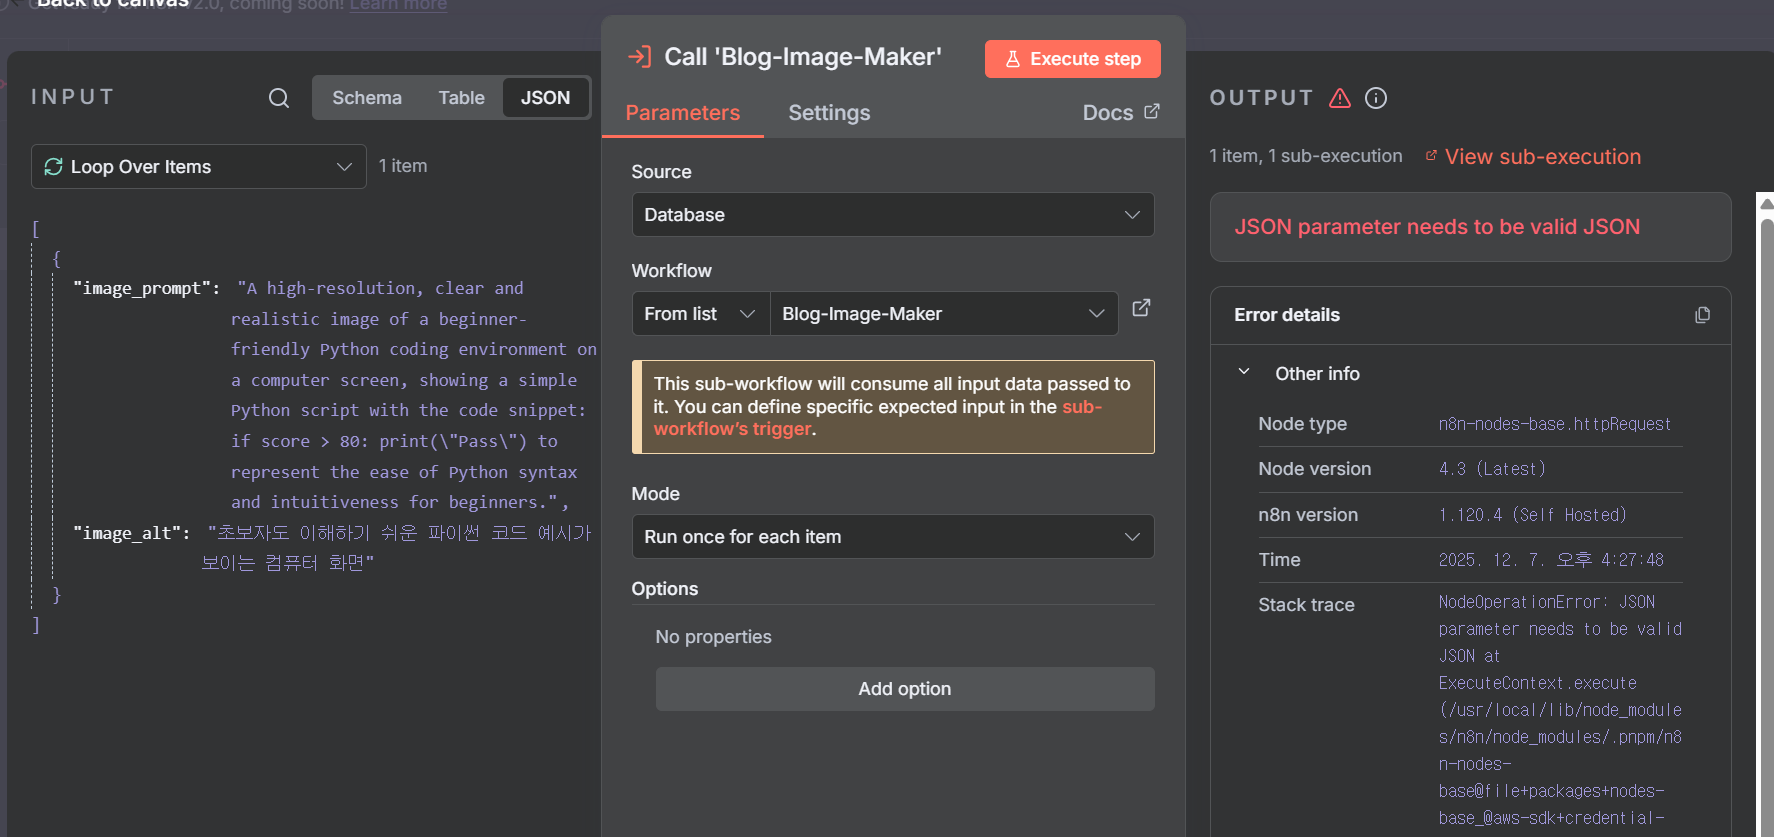Collapse the Other info section

(1244, 372)
